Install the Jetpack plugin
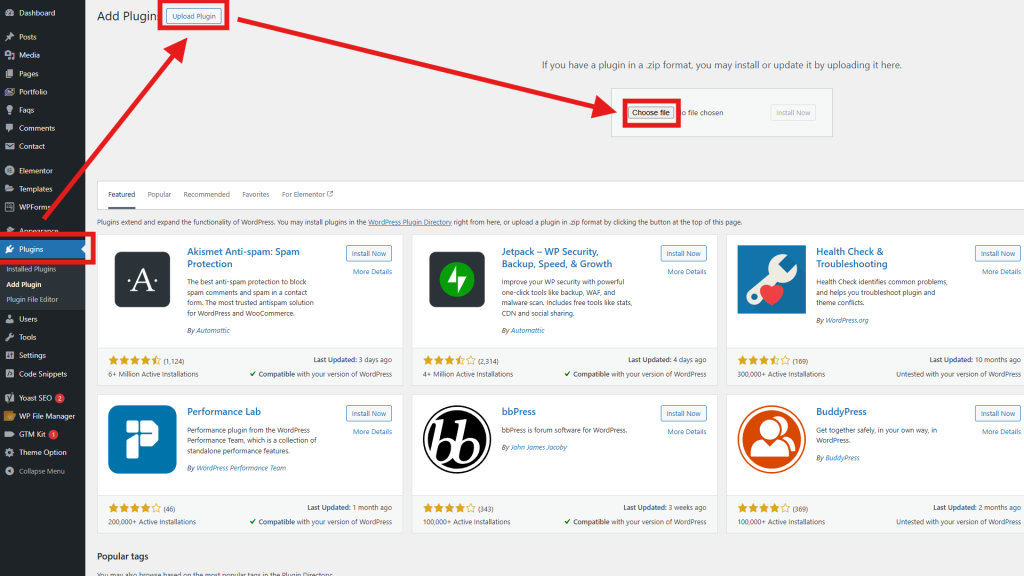 click(x=683, y=253)
